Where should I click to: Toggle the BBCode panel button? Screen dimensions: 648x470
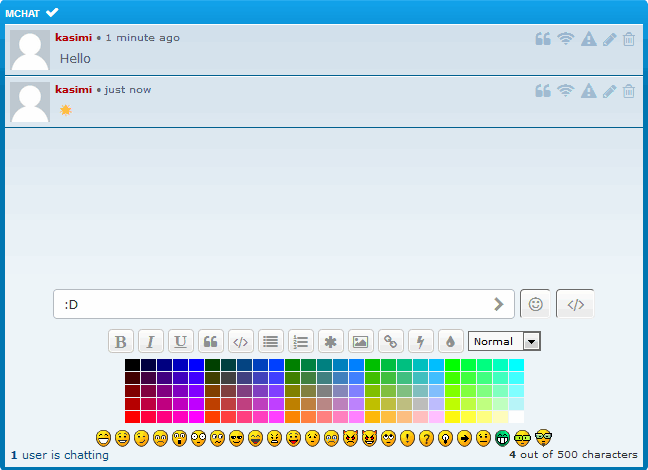coord(575,304)
